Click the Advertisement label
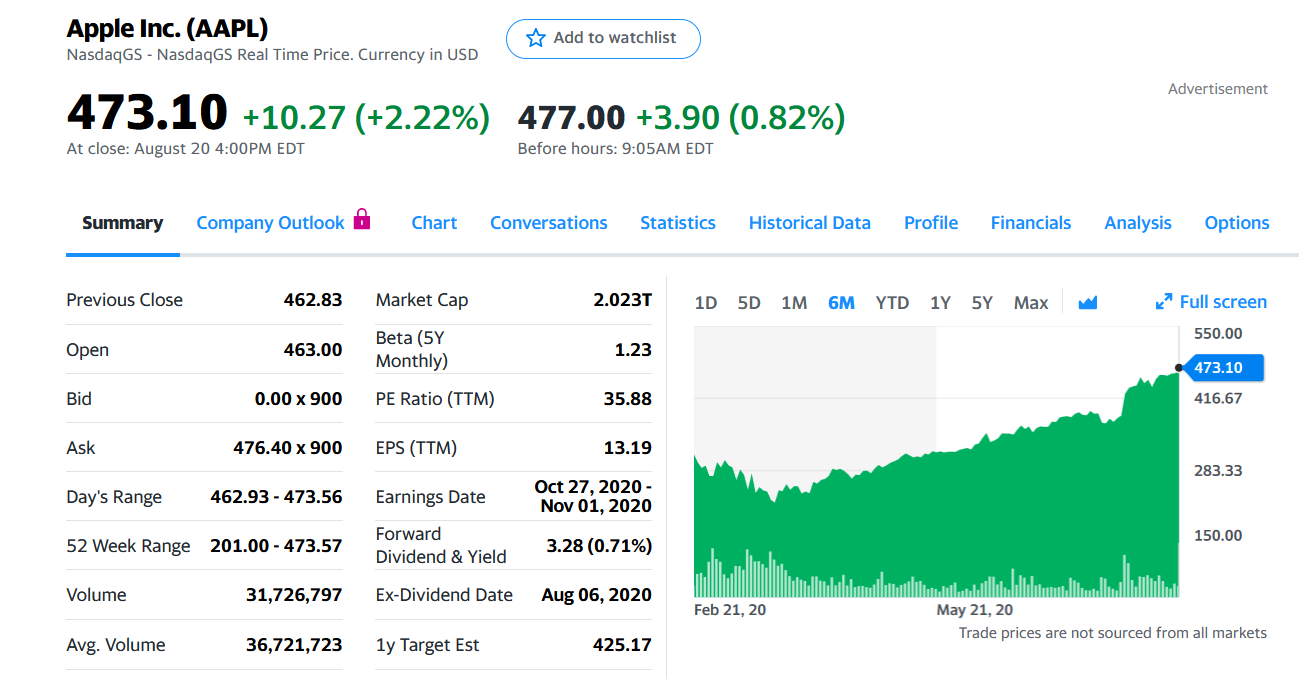Viewport: 1299px width, 679px height. click(x=1218, y=89)
